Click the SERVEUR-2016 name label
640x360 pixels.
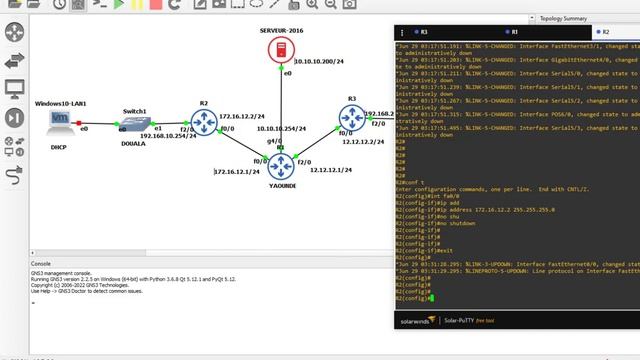click(282, 31)
